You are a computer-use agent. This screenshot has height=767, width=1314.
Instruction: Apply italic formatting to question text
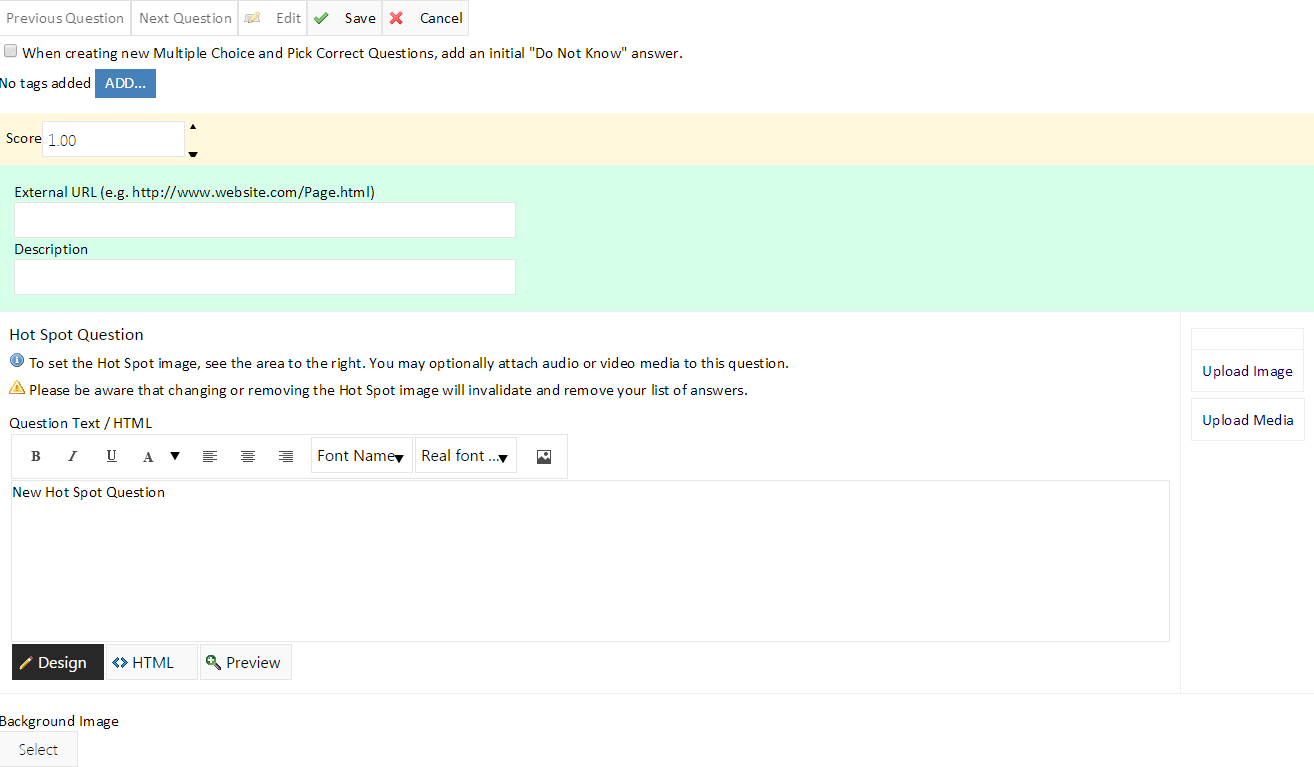(72, 456)
